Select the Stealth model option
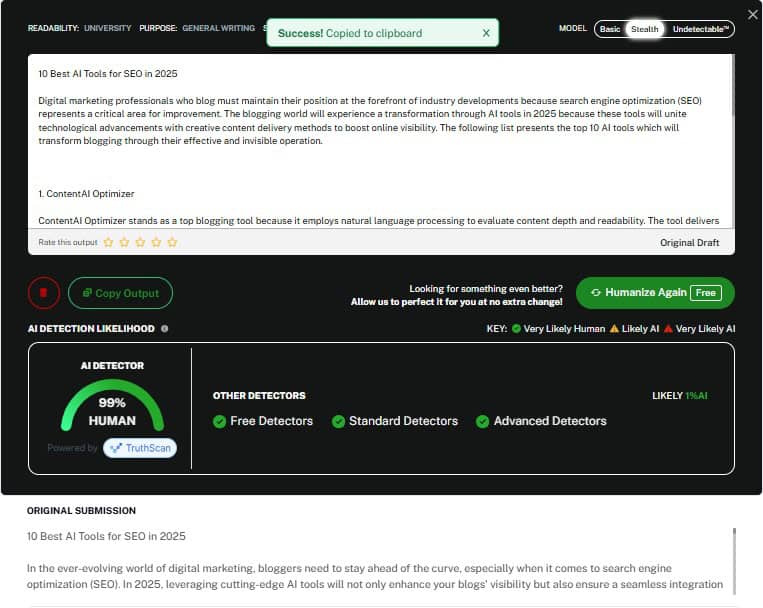This screenshot has height=608, width=763. (644, 29)
